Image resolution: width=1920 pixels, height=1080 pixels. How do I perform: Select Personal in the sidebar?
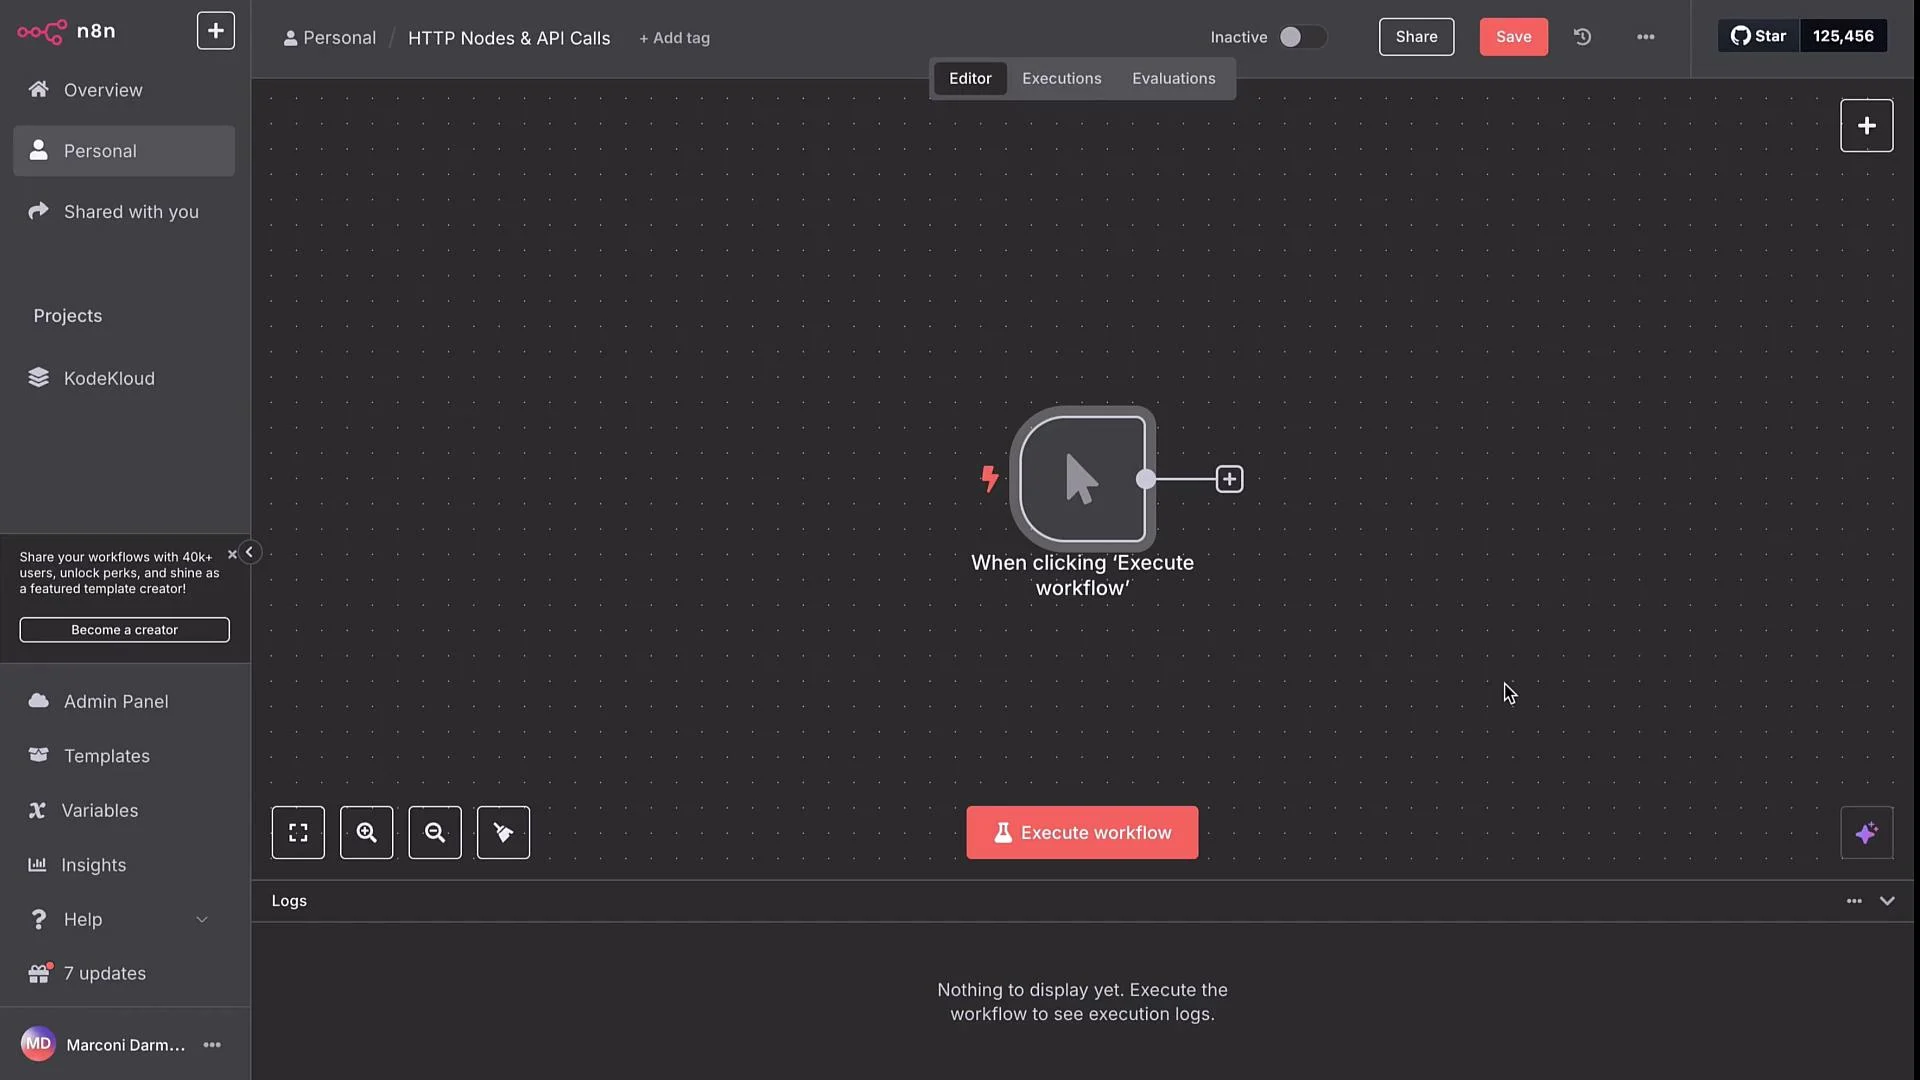[124, 151]
